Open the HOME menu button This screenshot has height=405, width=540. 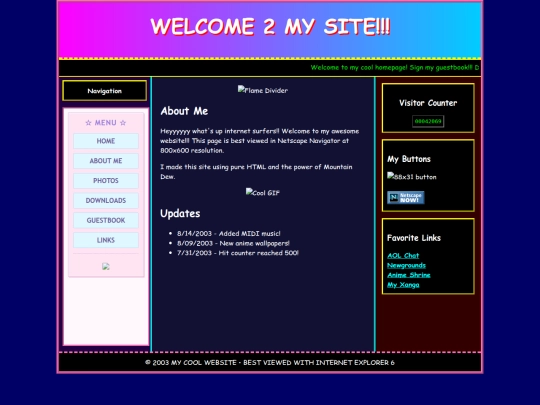[x=106, y=141]
